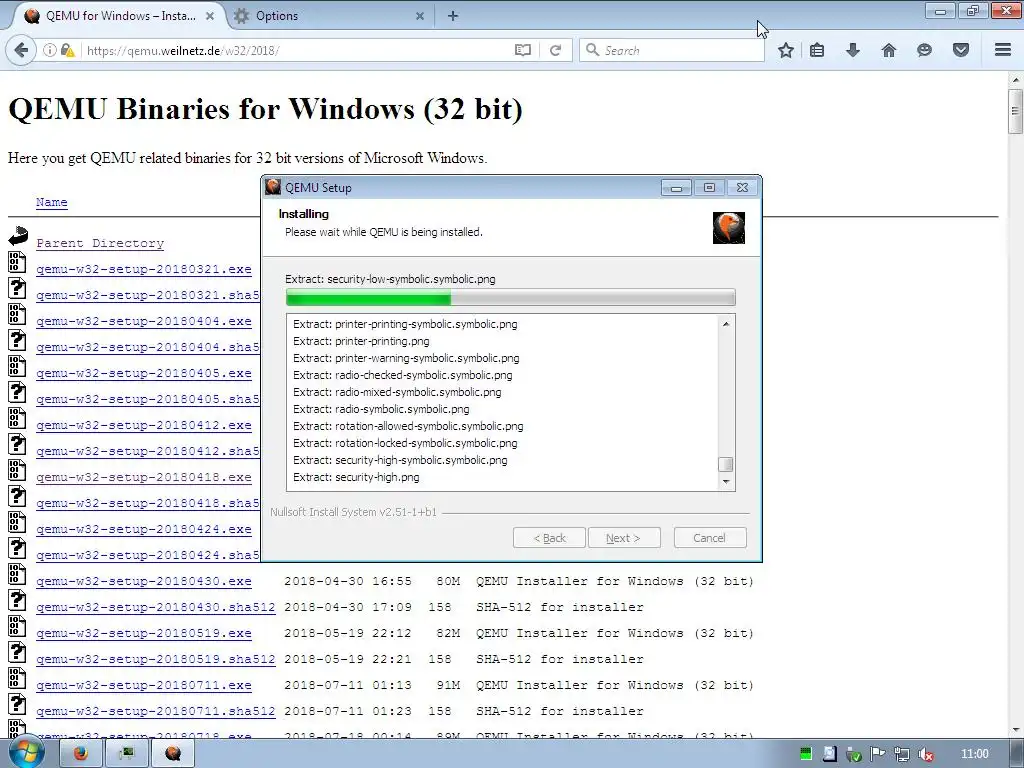Download qemu-w32-setup-20180711.exe
This screenshot has height=768, width=1024.
point(144,685)
